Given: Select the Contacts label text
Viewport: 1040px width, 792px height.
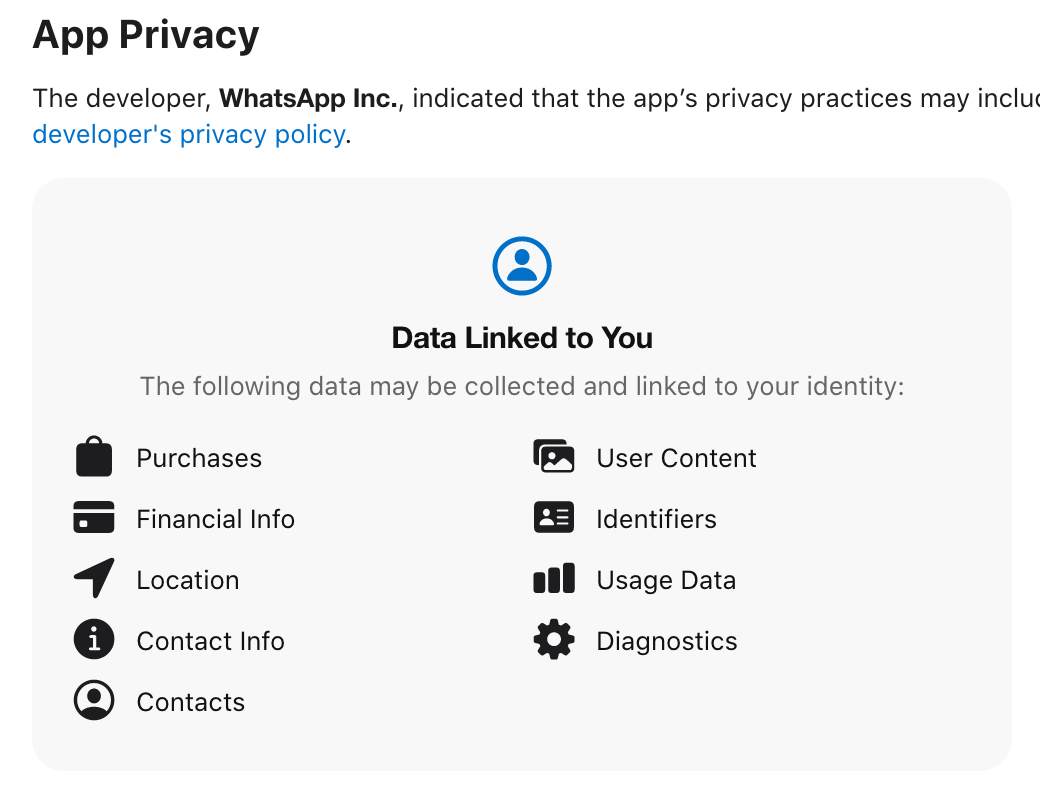Looking at the screenshot, I should click(x=191, y=702).
